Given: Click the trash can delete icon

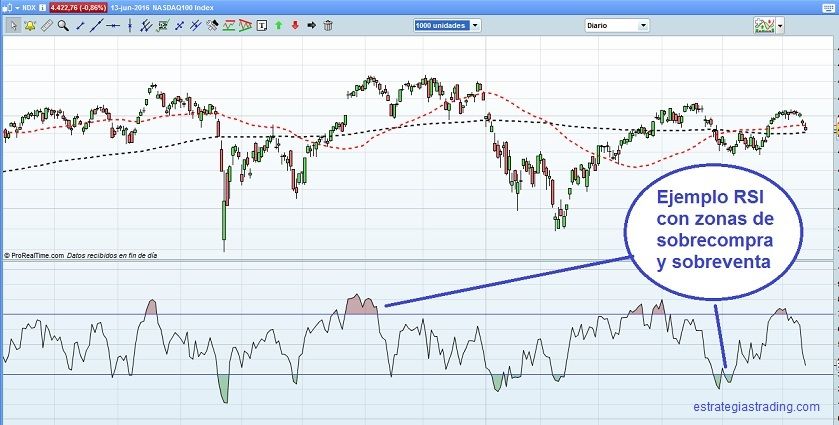Looking at the screenshot, I should (x=328, y=25).
